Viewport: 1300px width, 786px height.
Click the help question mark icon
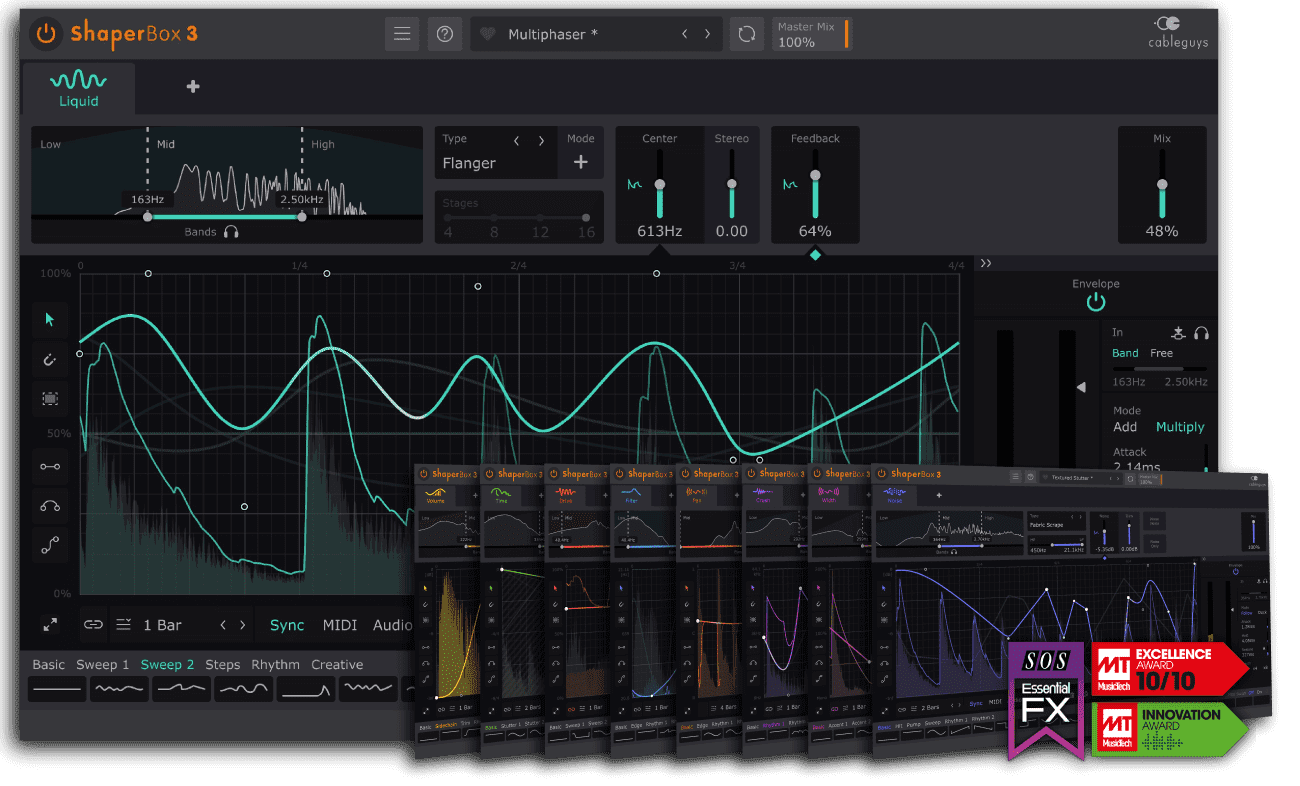pyautogui.click(x=445, y=34)
